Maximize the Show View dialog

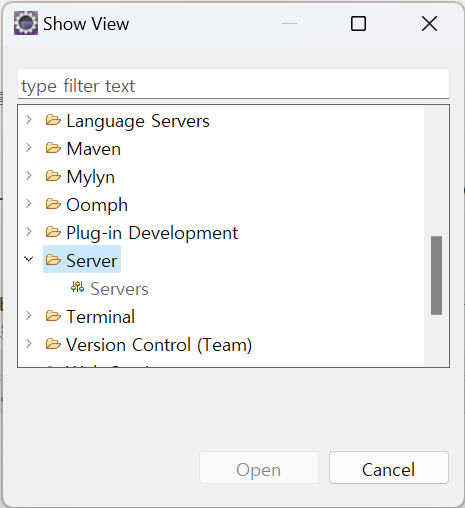(x=358, y=24)
